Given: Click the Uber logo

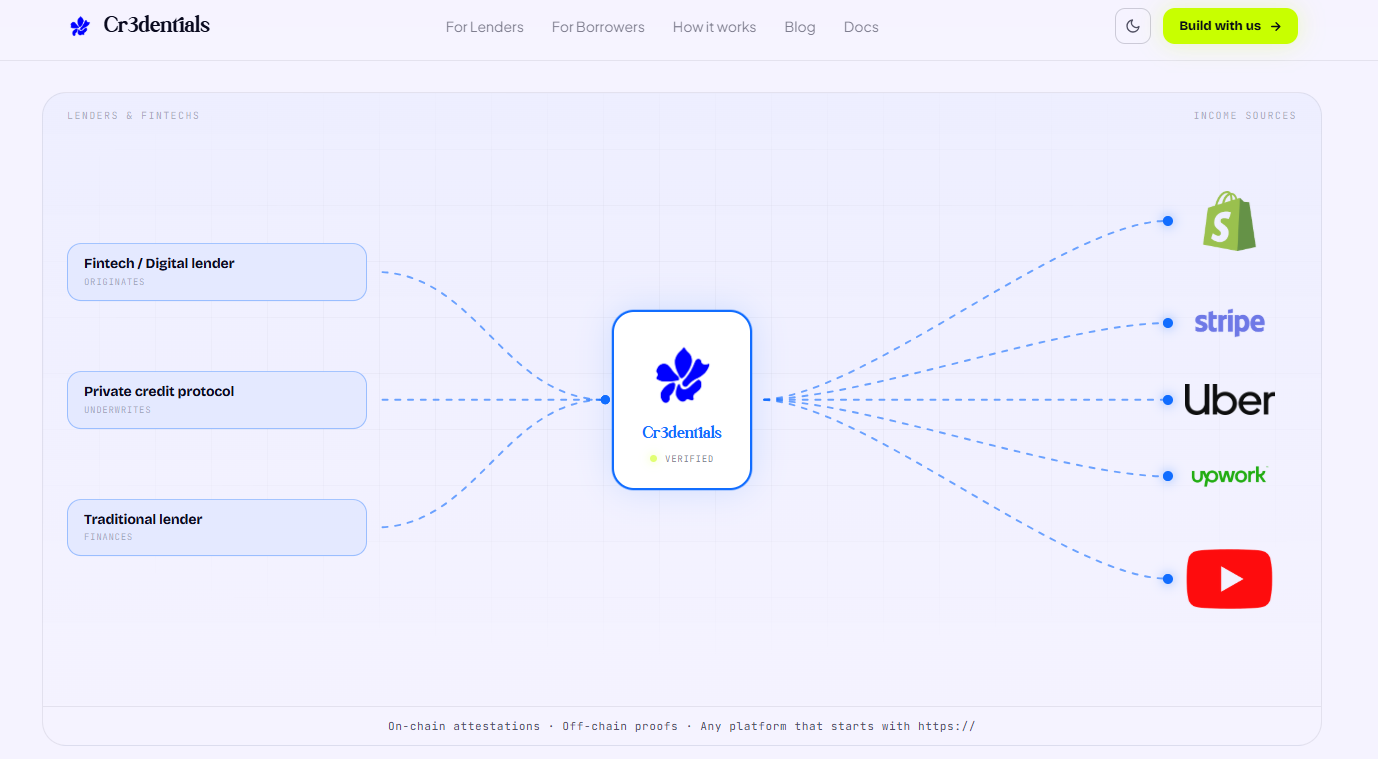Looking at the screenshot, I should [x=1229, y=400].
